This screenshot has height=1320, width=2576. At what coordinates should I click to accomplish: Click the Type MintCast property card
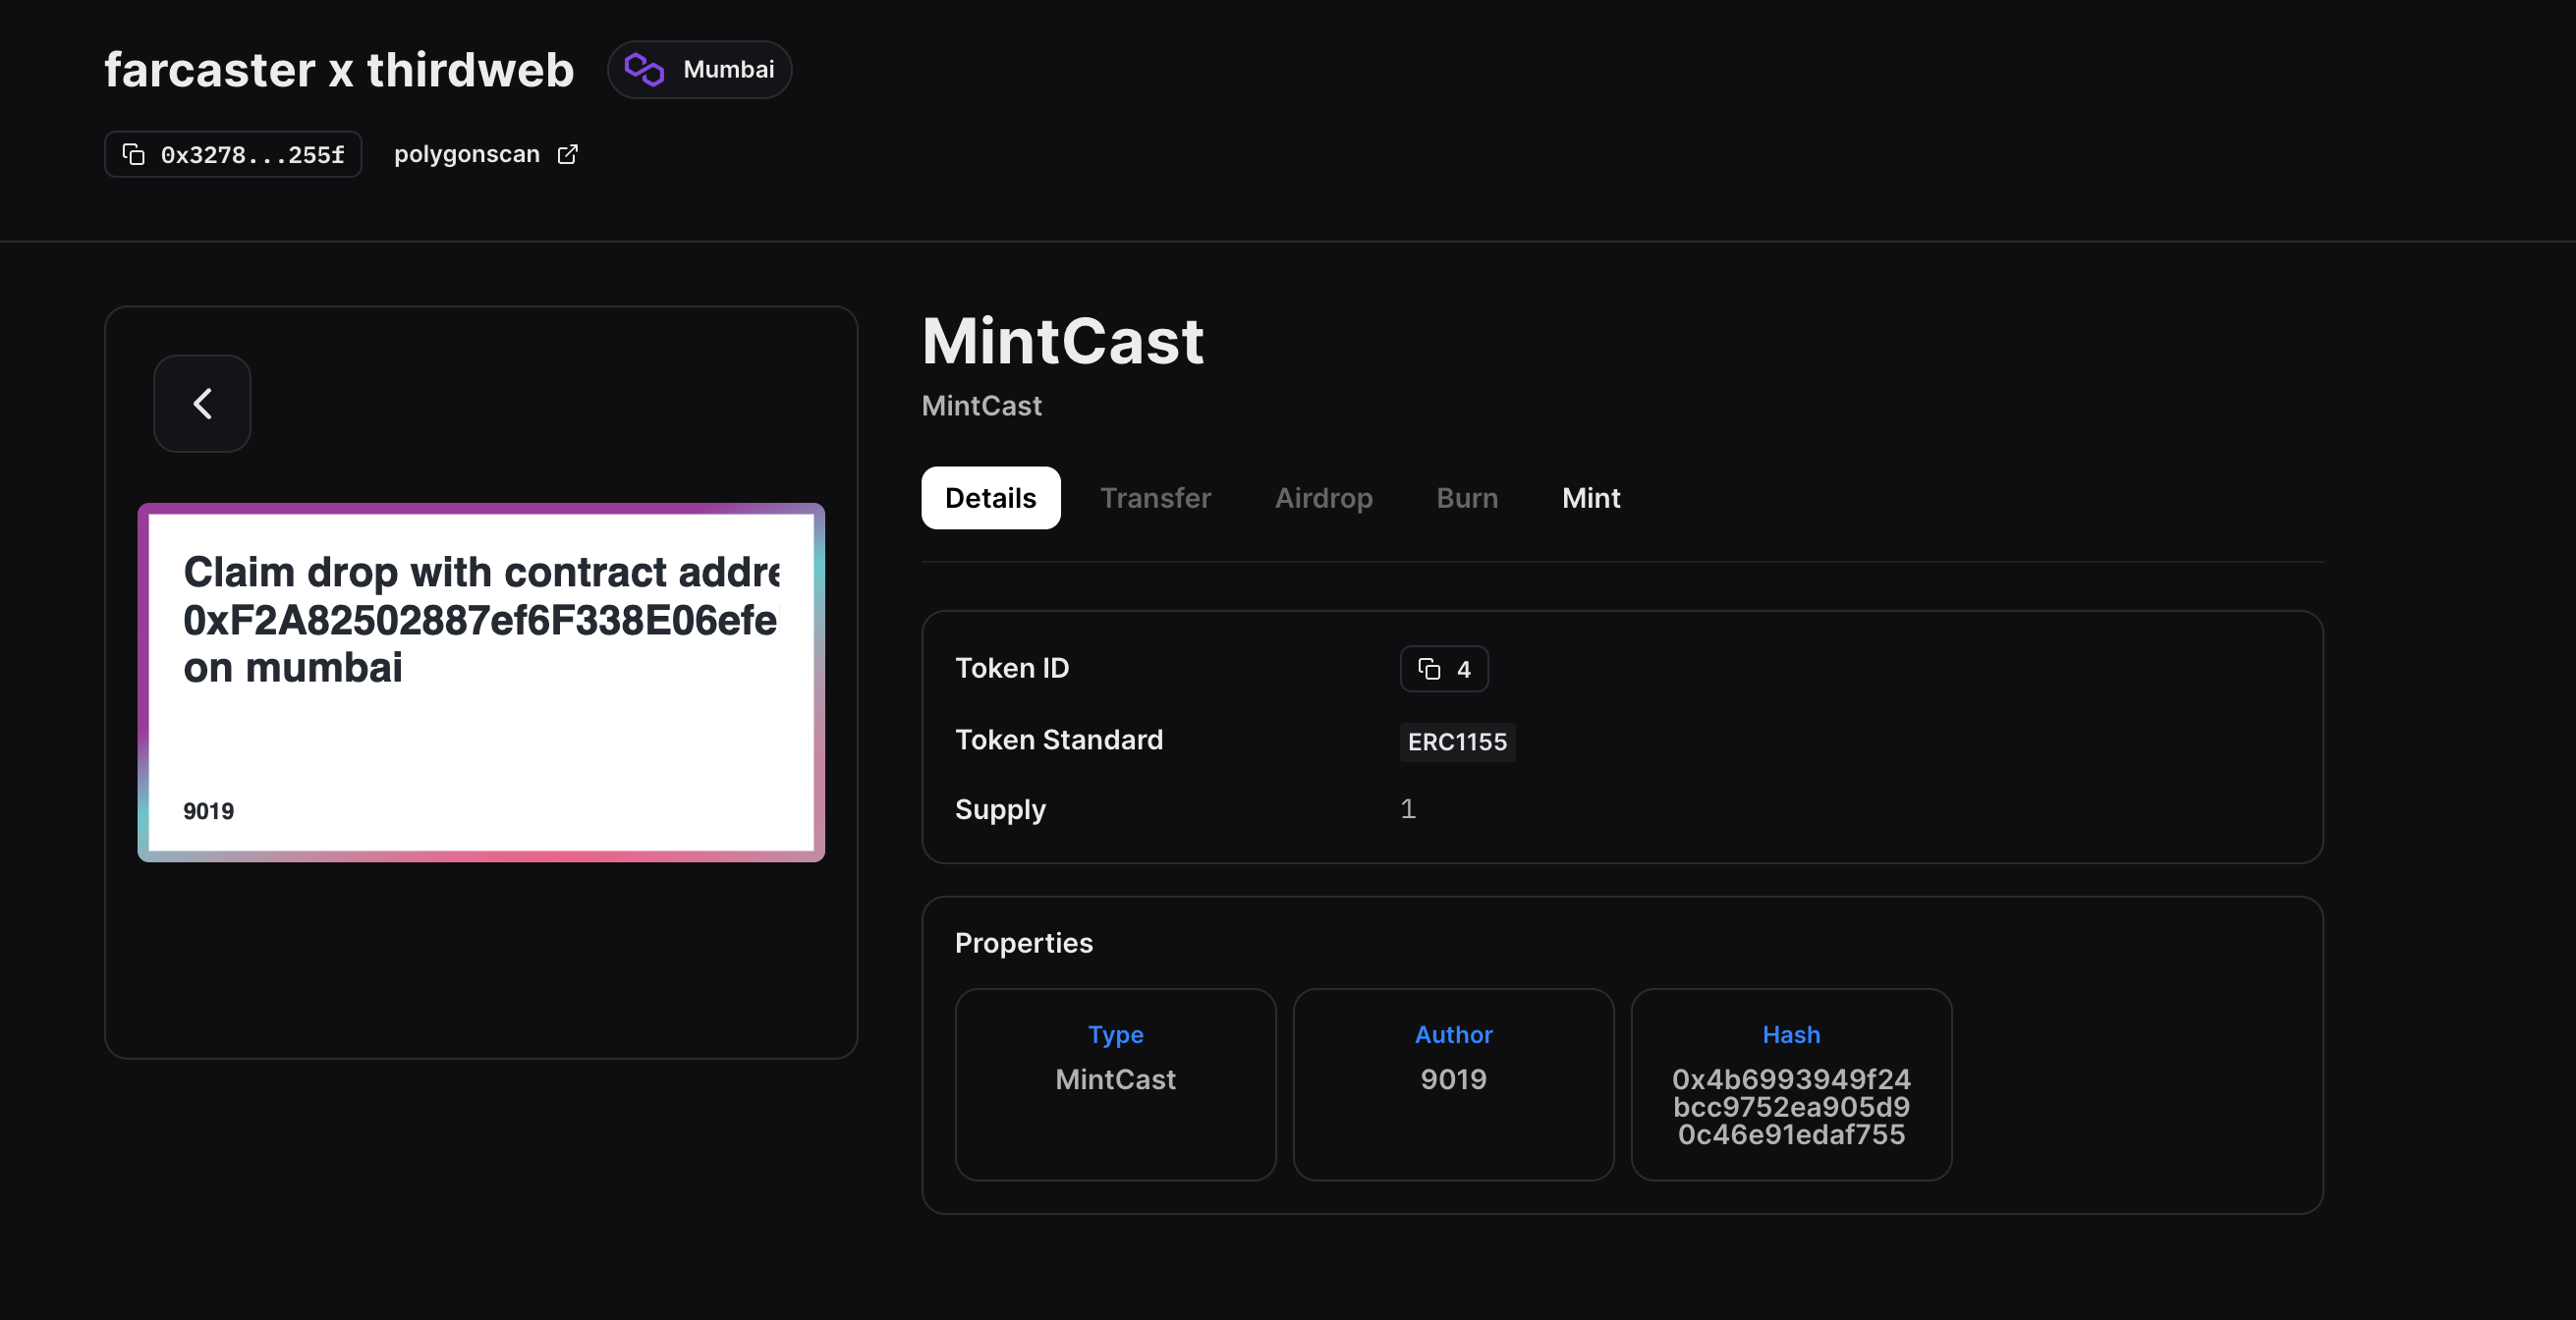[1115, 1084]
